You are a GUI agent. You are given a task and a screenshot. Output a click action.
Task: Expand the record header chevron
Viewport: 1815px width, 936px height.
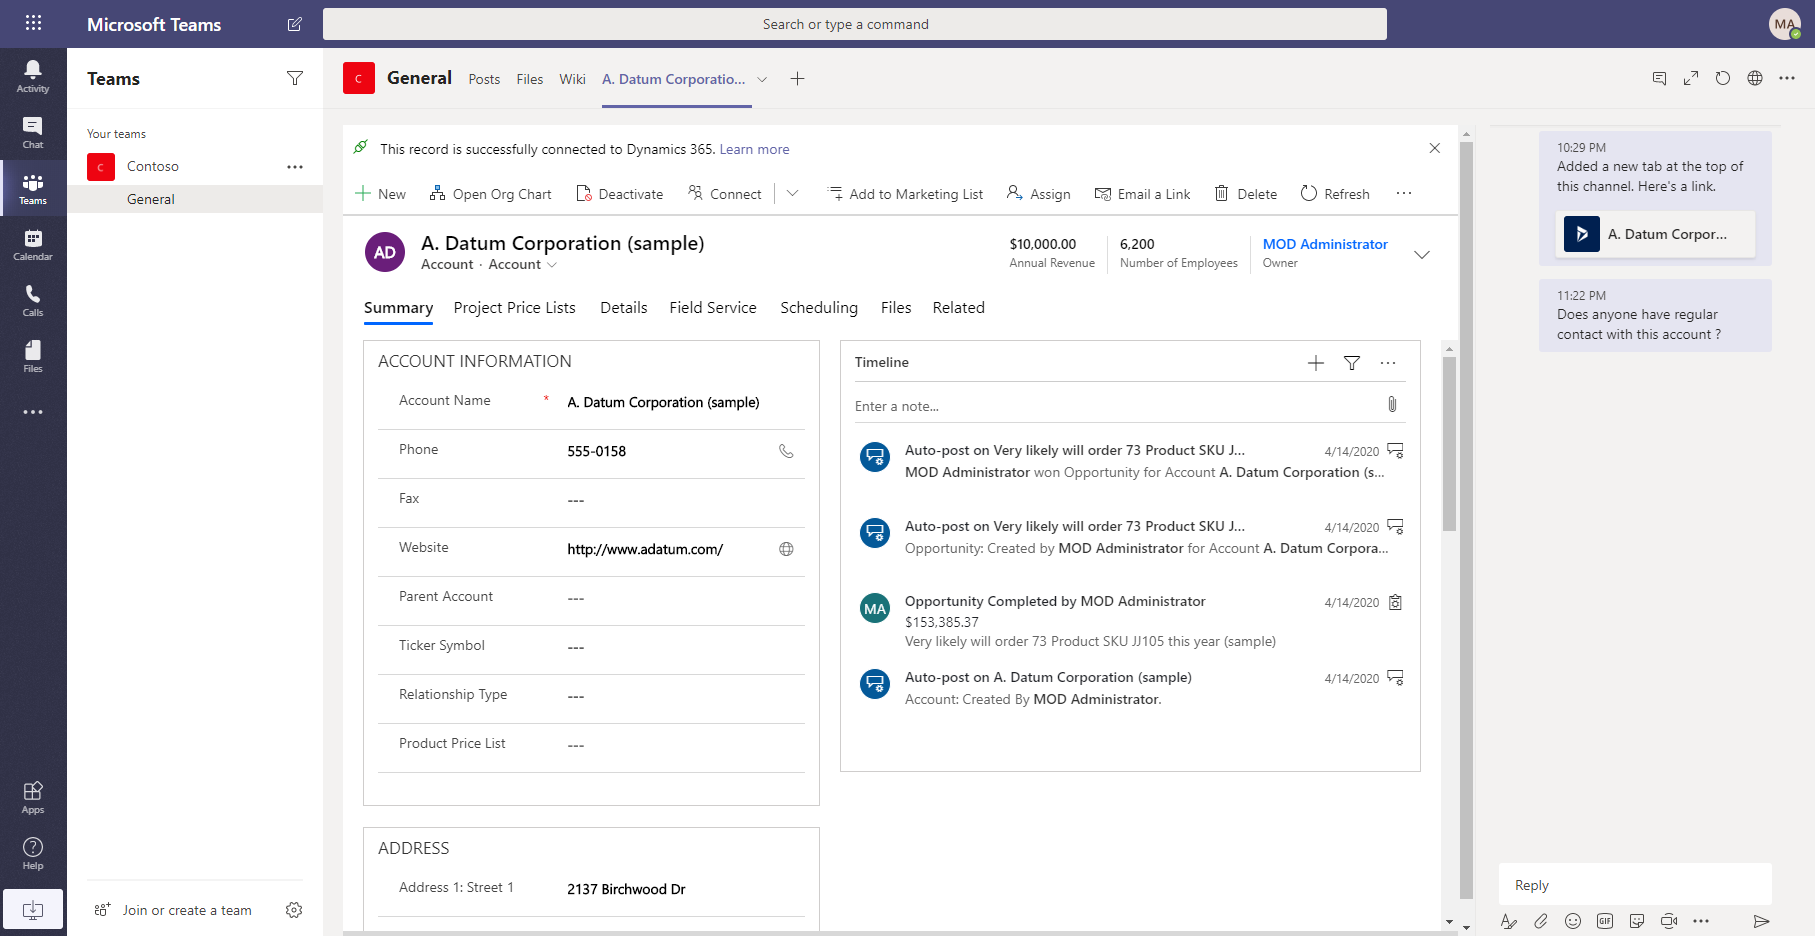1422,255
